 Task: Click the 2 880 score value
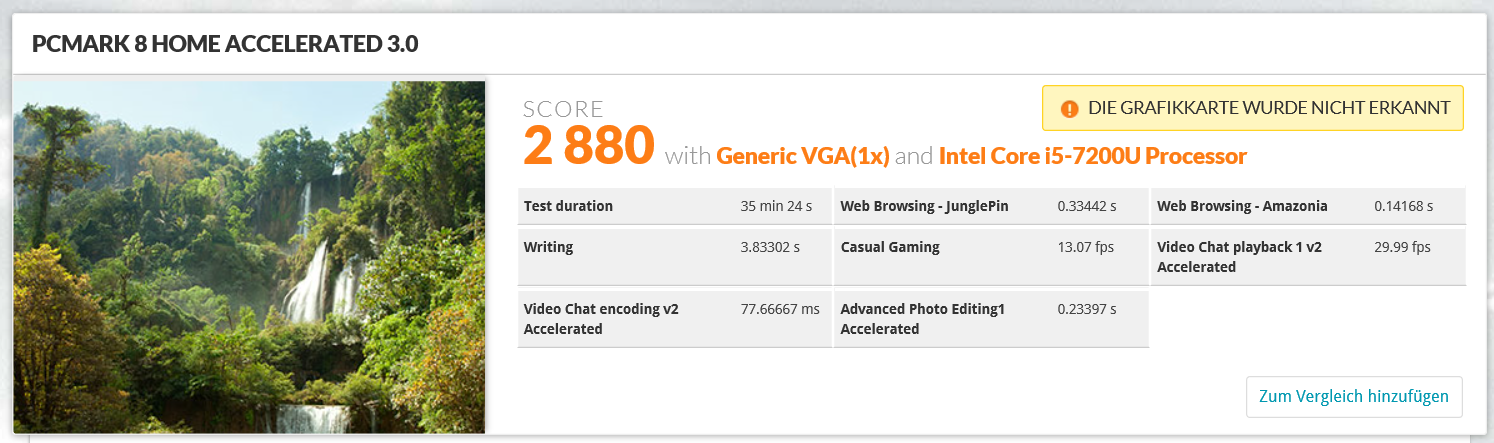(588, 146)
